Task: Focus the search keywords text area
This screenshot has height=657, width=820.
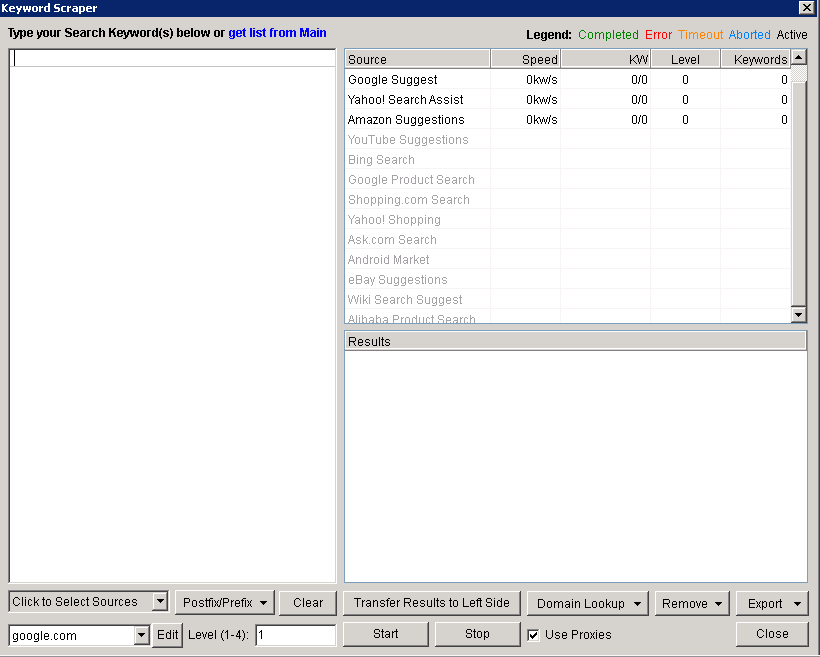Action: click(x=172, y=315)
